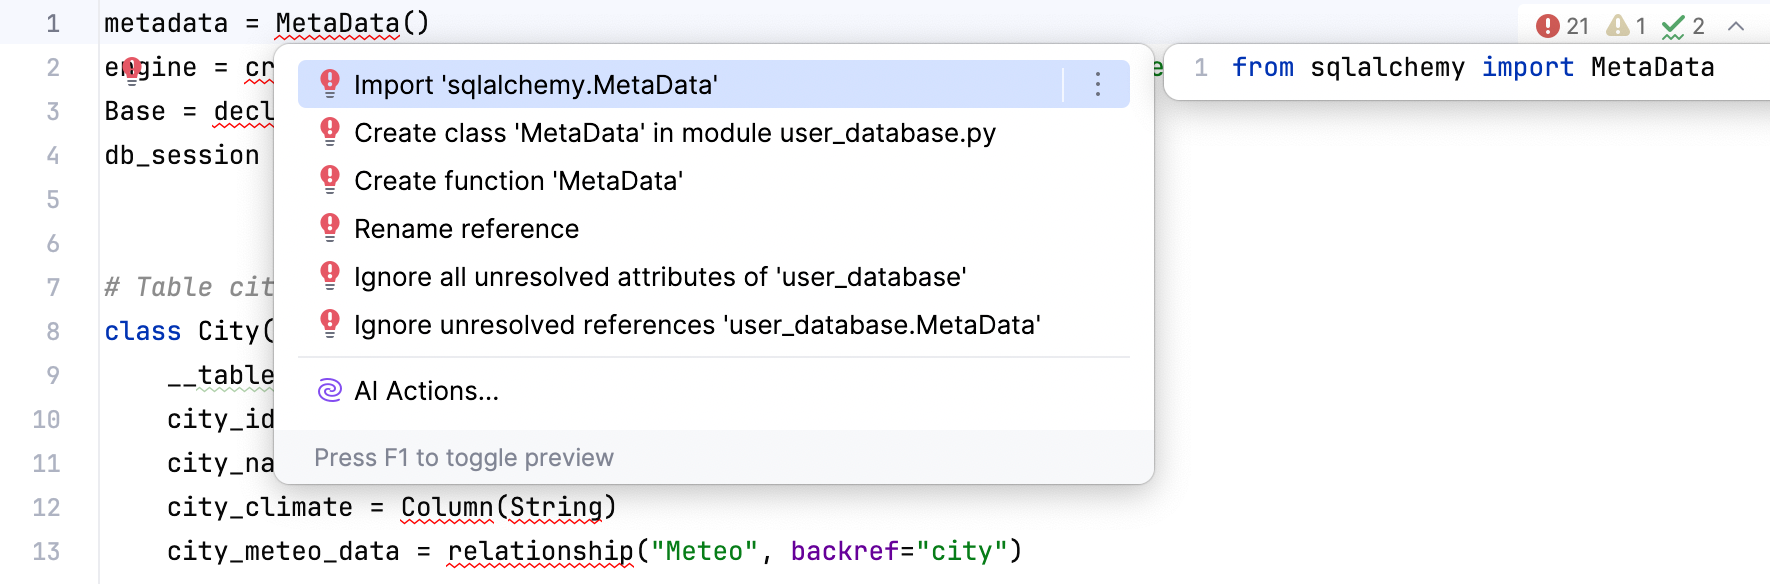Screen dimensions: 1770x584
Task: Click the red bulb beside Rename reference
Action: 329,228
